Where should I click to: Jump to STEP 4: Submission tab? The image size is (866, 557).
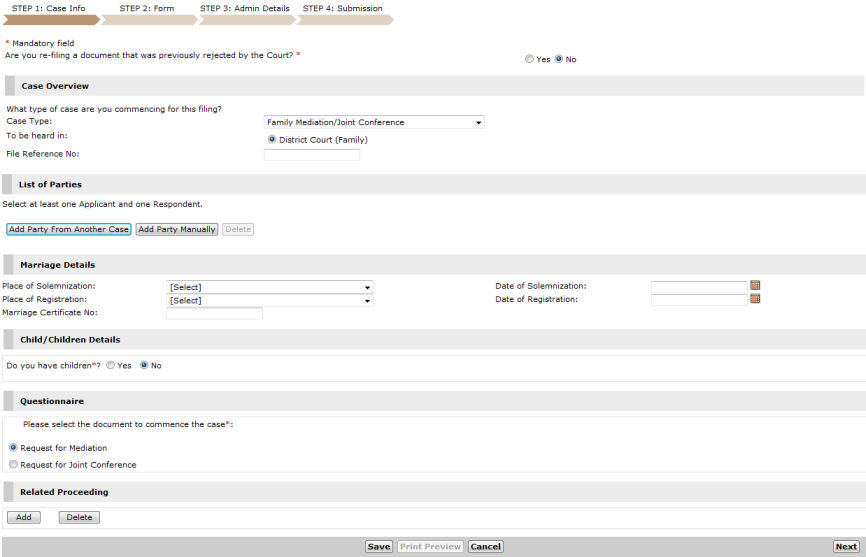click(x=342, y=9)
